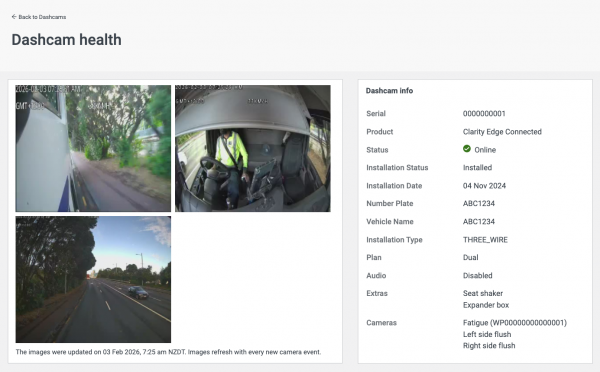Select the Dashcam health heading
The height and width of the screenshot is (372, 600).
pyautogui.click(x=67, y=40)
